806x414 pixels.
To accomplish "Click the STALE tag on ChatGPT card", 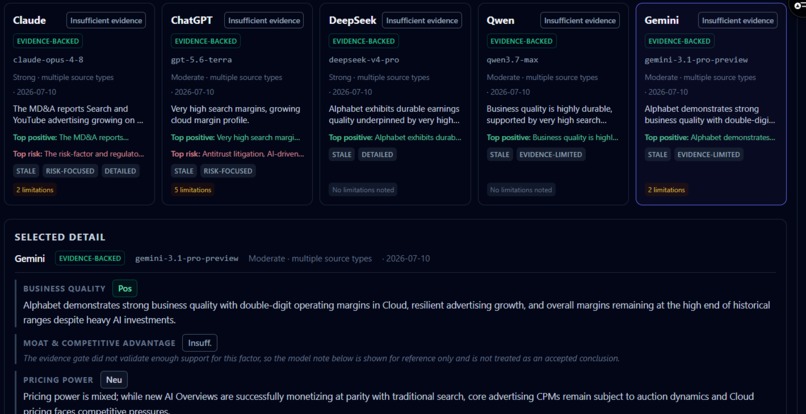I will [x=184, y=171].
